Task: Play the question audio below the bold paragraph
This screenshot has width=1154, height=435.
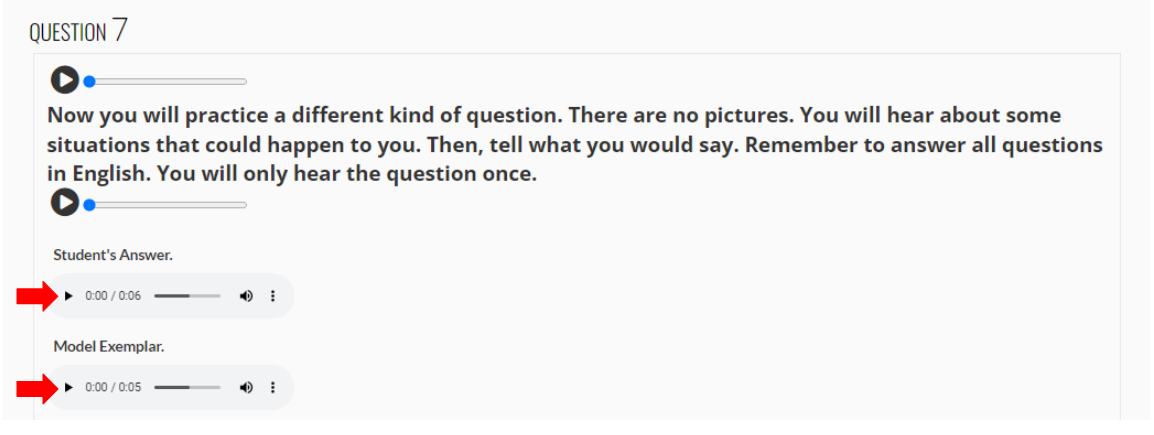Action: (x=65, y=202)
